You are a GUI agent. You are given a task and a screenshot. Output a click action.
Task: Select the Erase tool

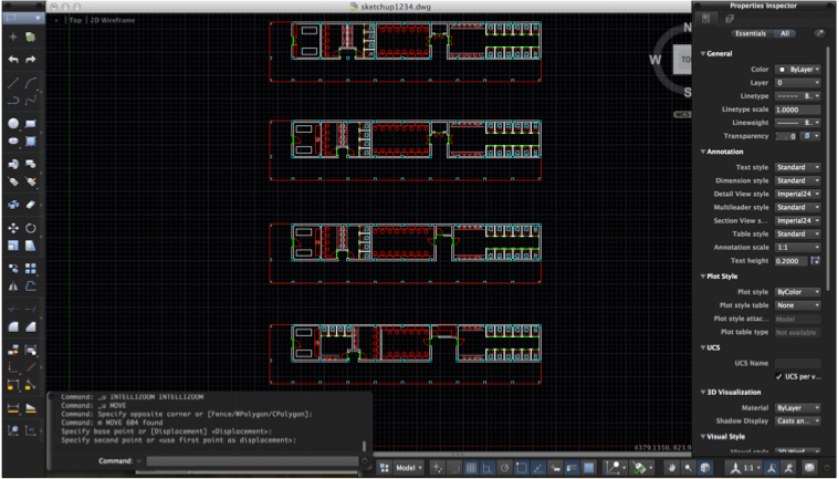pyautogui.click(x=30, y=204)
